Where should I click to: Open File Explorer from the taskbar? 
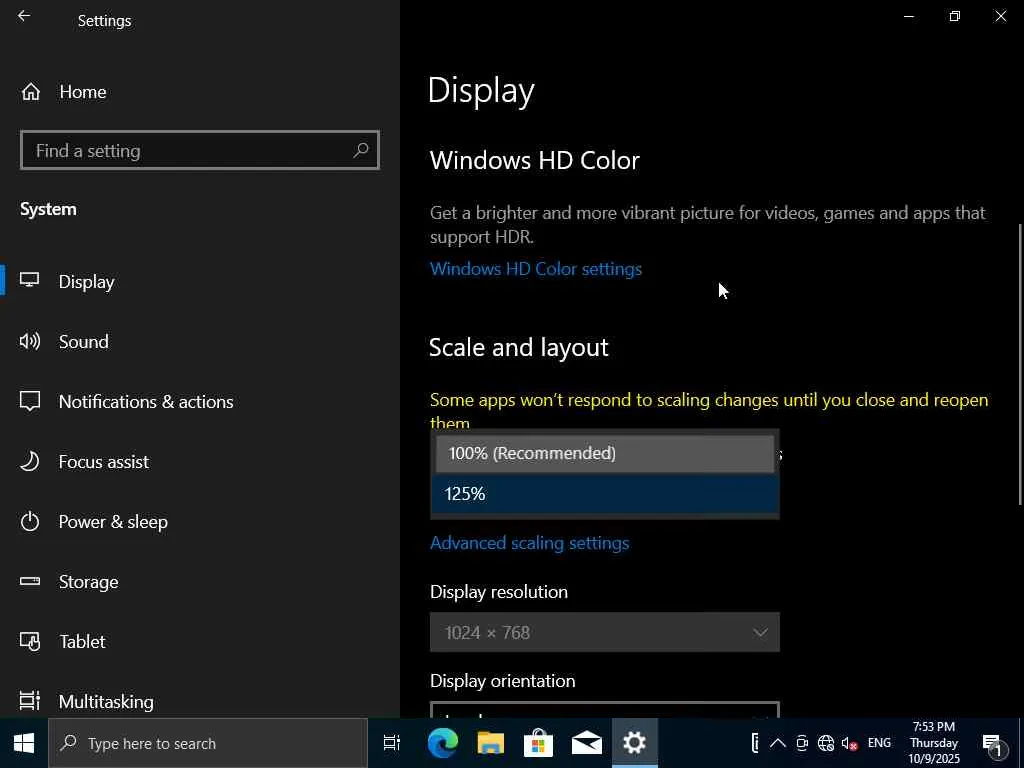[490, 743]
